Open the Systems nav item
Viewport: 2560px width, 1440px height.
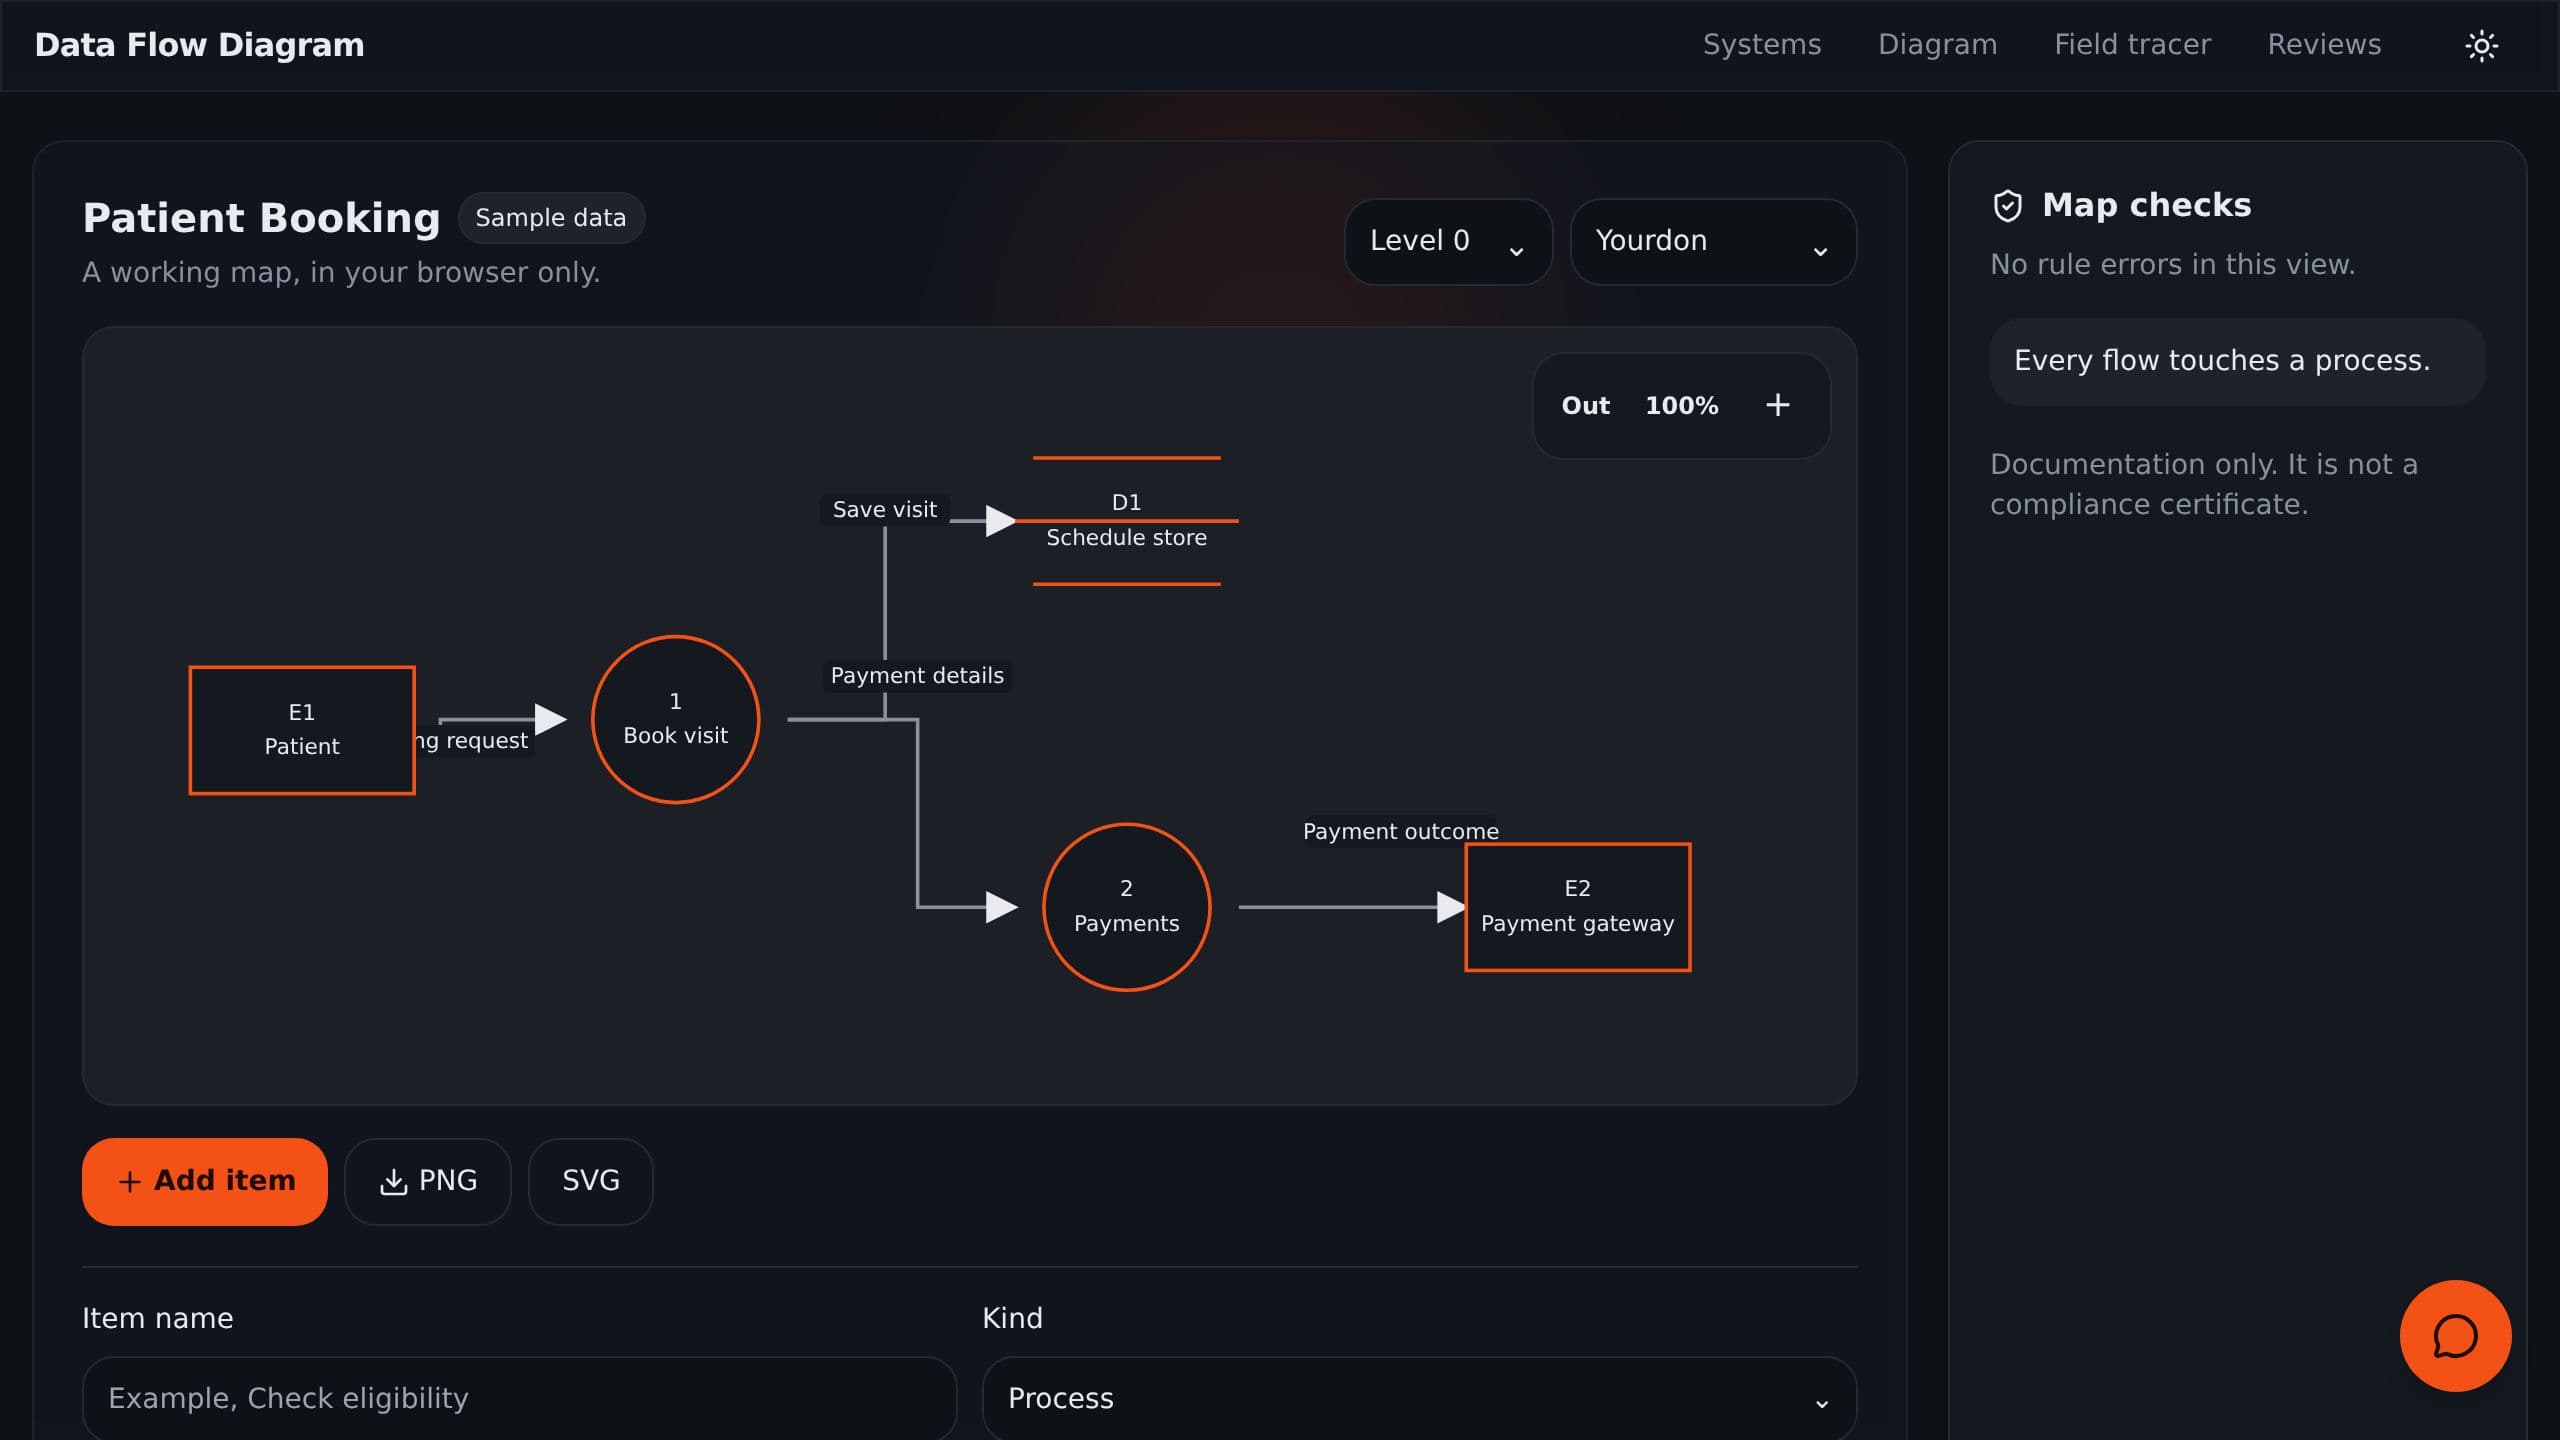click(1762, 45)
